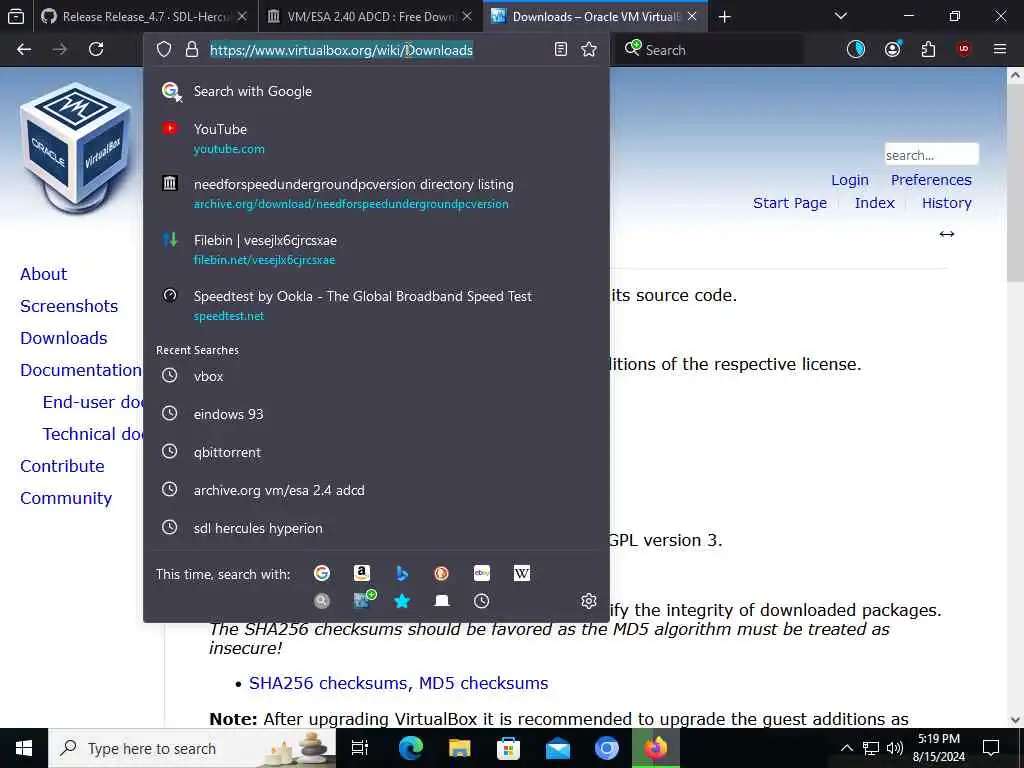Viewport: 1024px width, 768px height.
Task: Open the list all tabs dropdown
Action: [840, 16]
